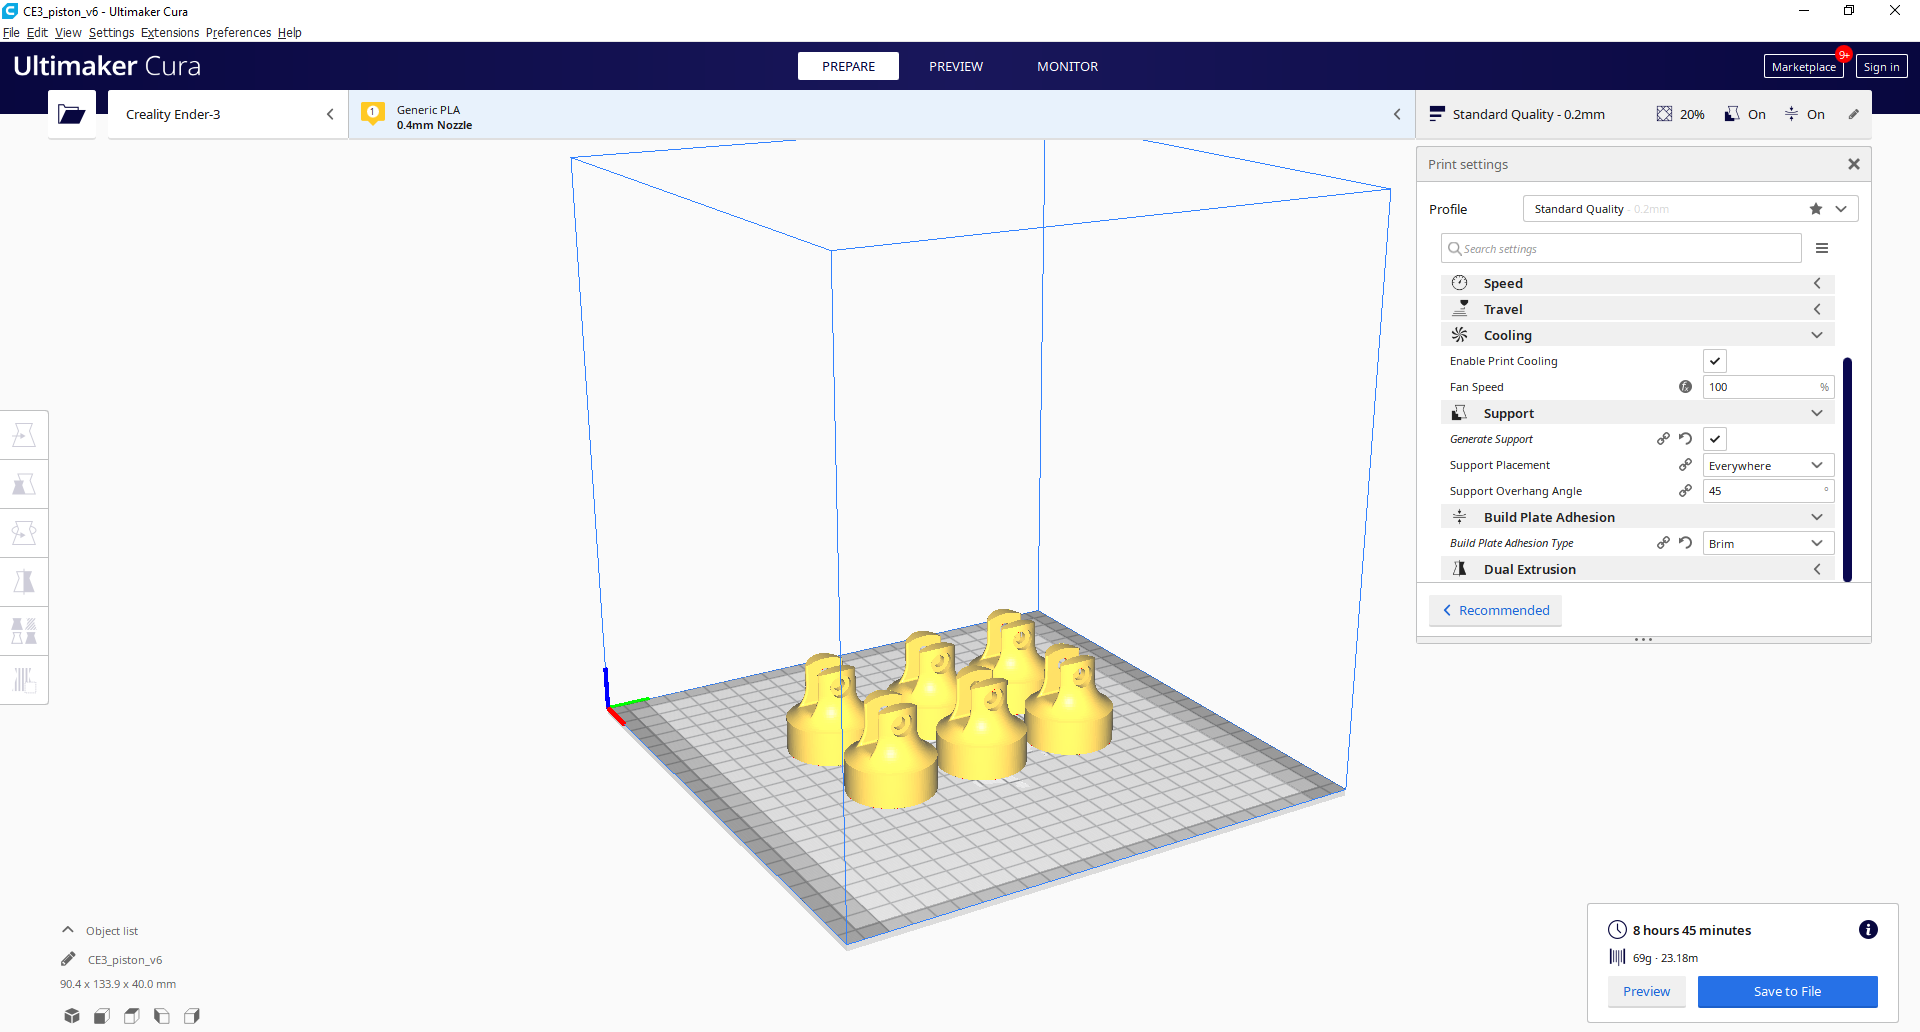
Task: Open the Preferences menu
Action: (x=238, y=33)
